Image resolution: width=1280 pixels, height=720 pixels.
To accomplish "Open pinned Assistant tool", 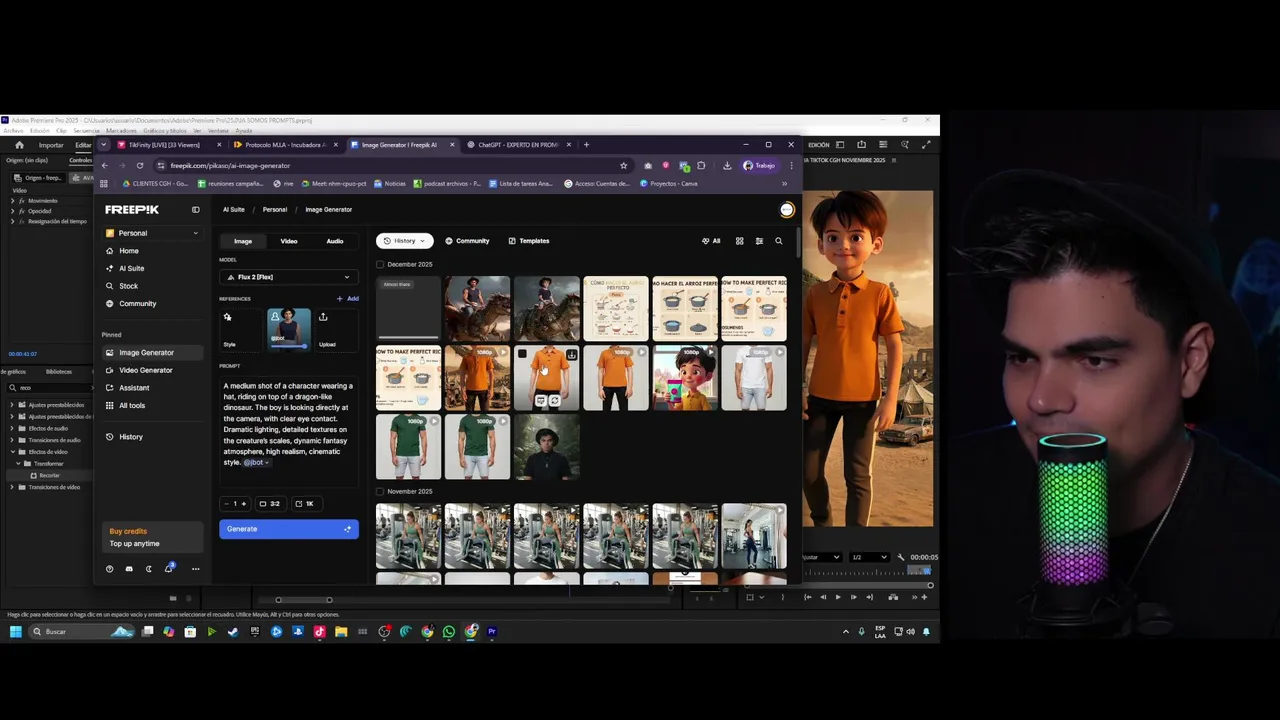I will coord(134,388).
